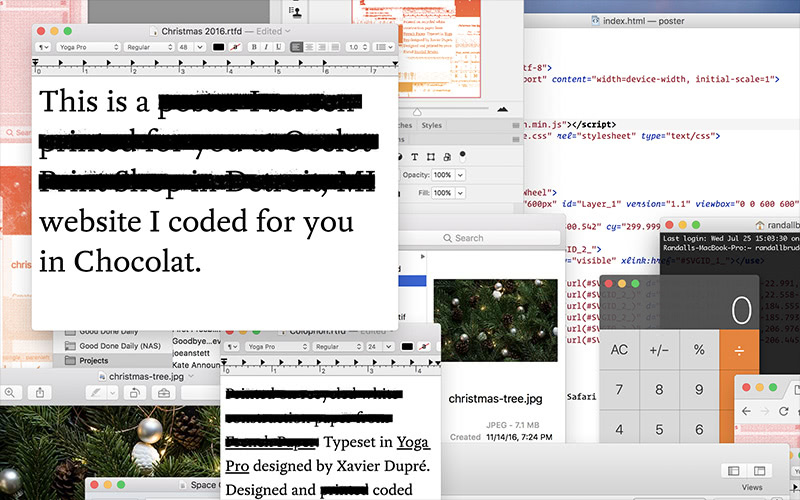The image size is (800, 500).
Task: Click the left Views layout icon
Action: (734, 470)
